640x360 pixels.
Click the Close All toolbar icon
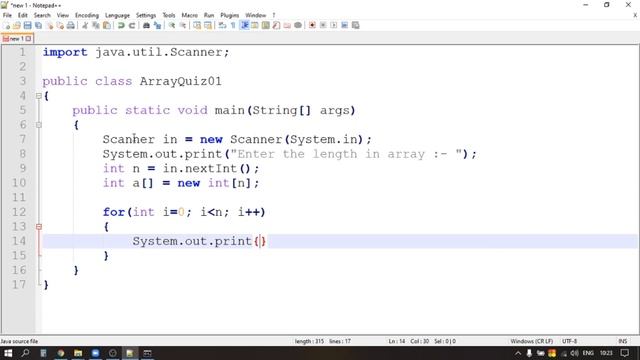coord(60,25)
